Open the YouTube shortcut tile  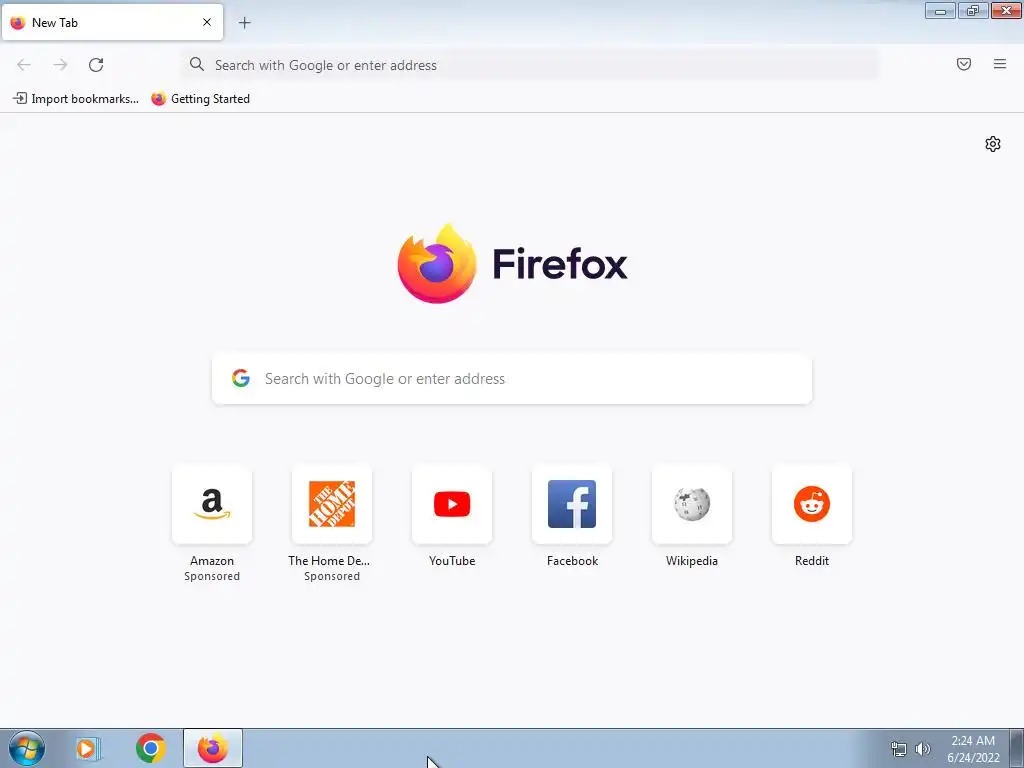452,504
